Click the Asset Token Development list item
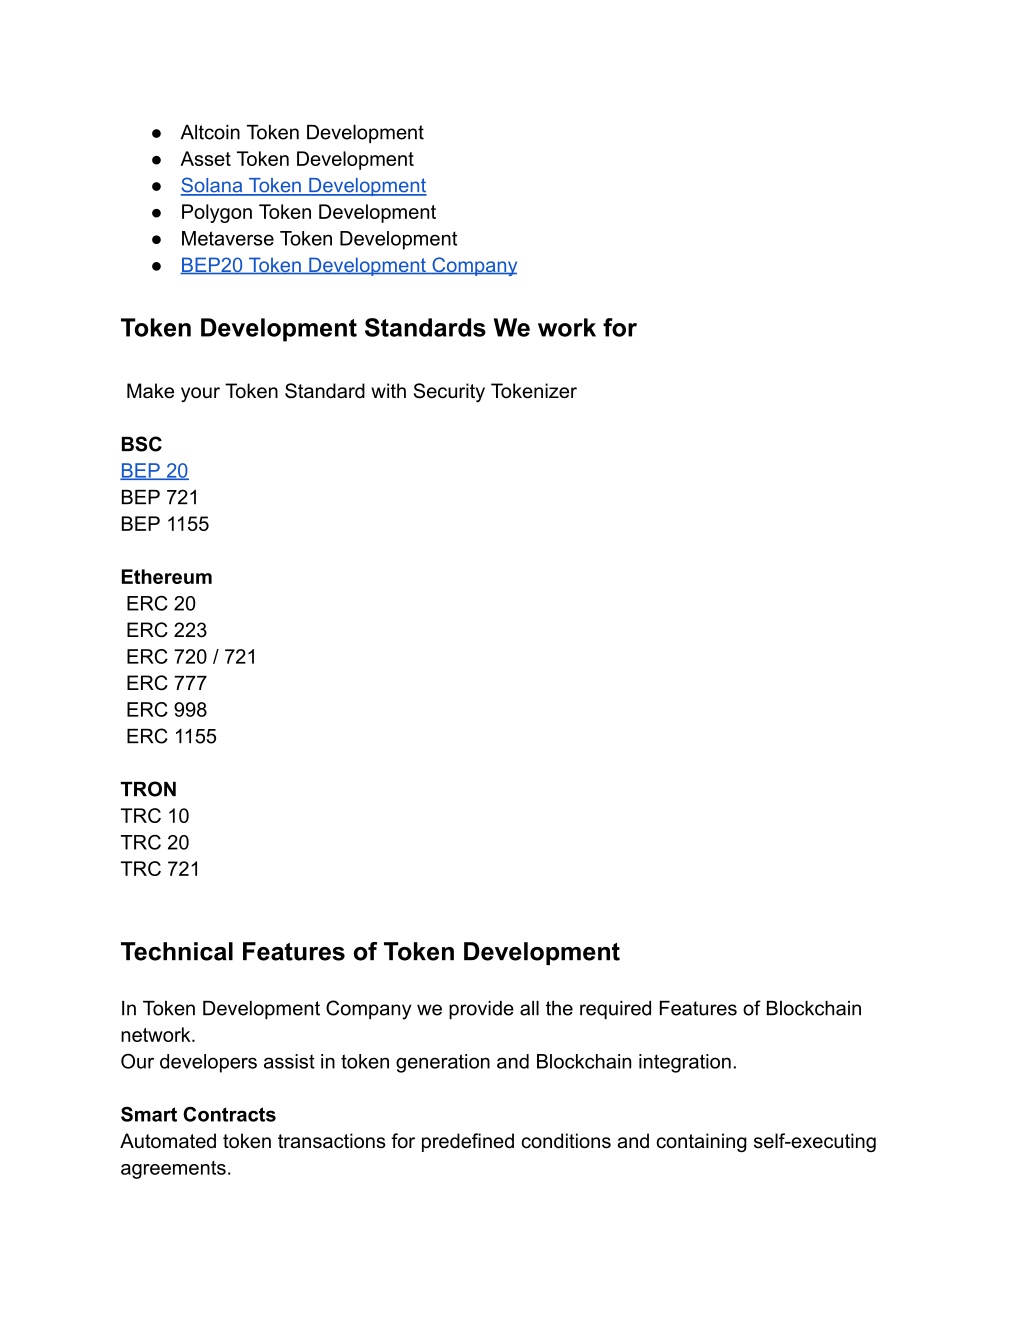 tap(297, 160)
